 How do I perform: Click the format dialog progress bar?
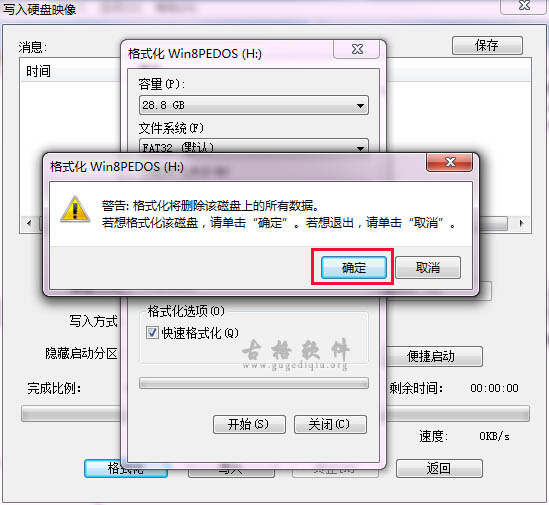[253, 383]
